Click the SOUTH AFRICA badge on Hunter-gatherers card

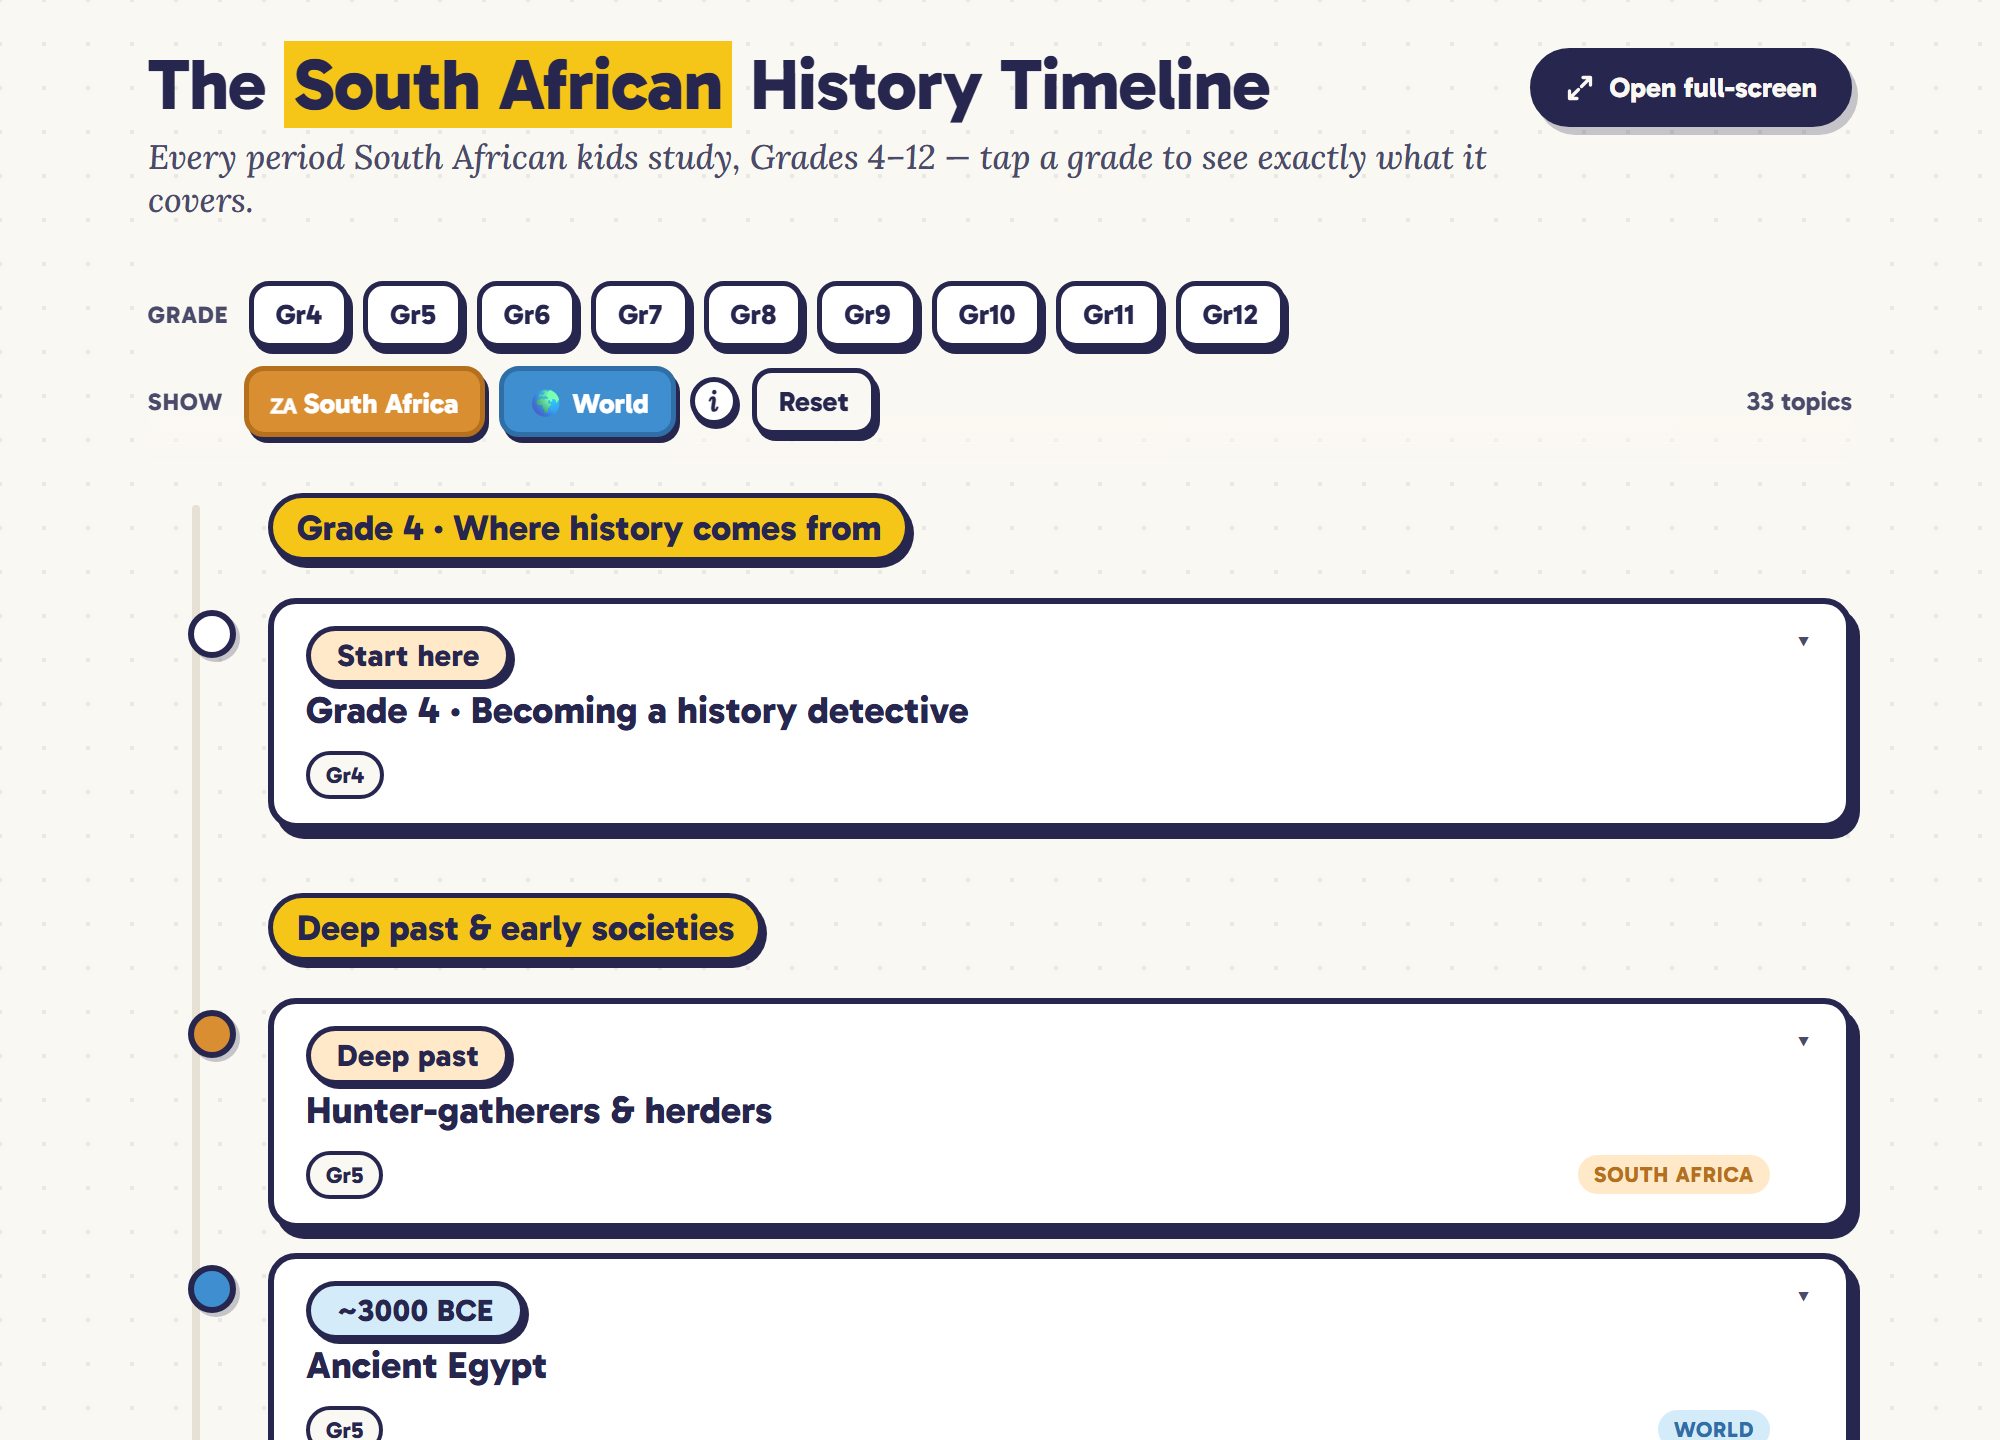[1673, 1175]
